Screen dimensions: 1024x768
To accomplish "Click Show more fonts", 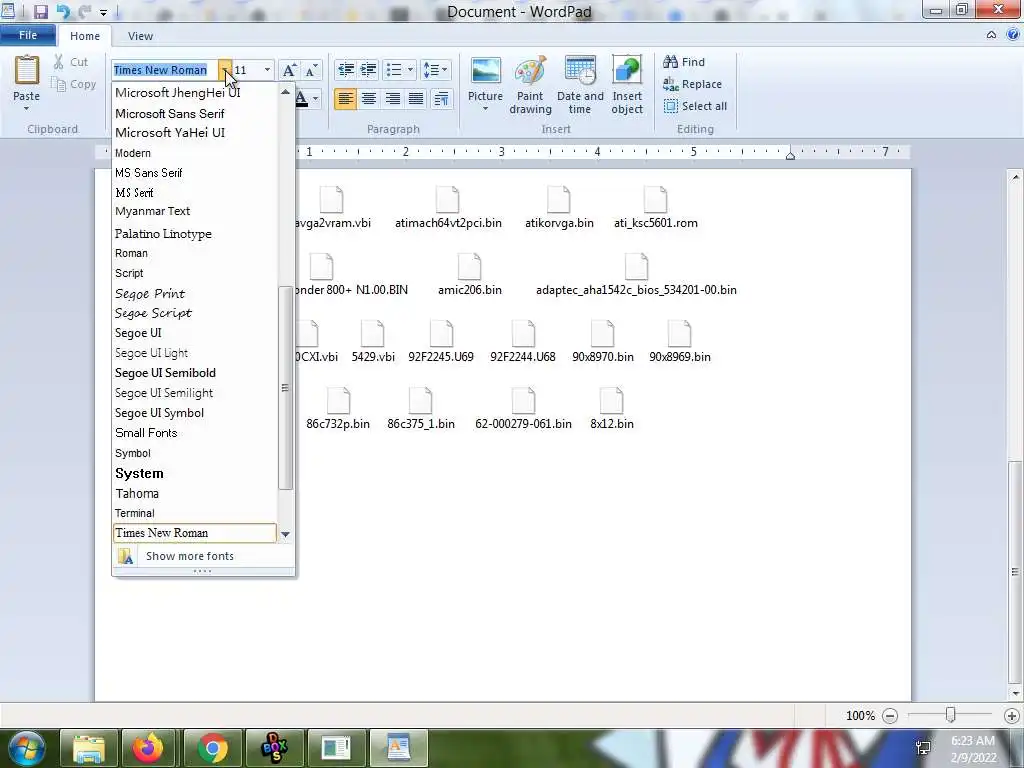I will (203, 556).
